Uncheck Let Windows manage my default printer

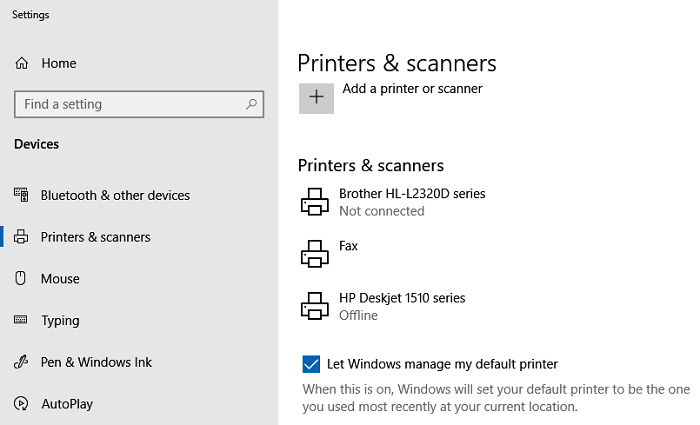[311, 364]
